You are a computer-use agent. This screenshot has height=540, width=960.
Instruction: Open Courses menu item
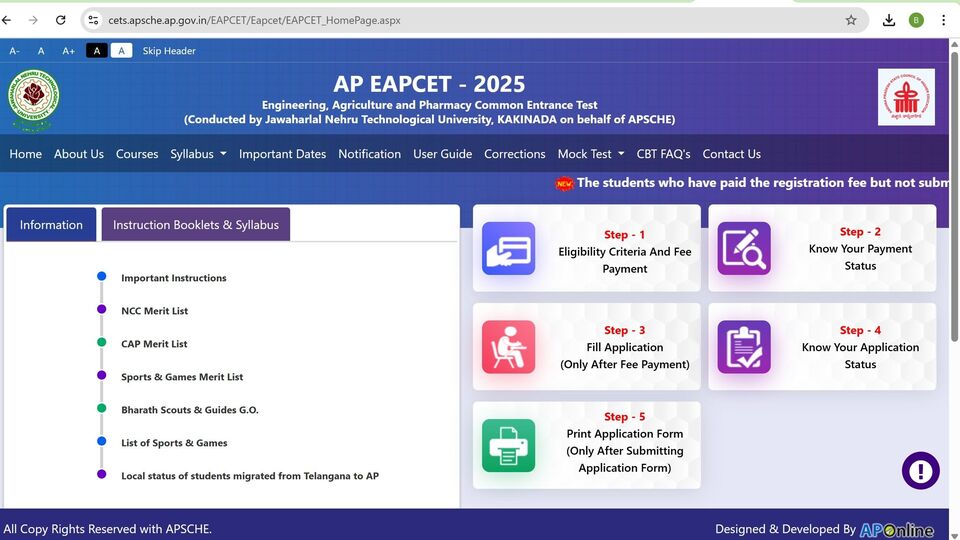(137, 154)
